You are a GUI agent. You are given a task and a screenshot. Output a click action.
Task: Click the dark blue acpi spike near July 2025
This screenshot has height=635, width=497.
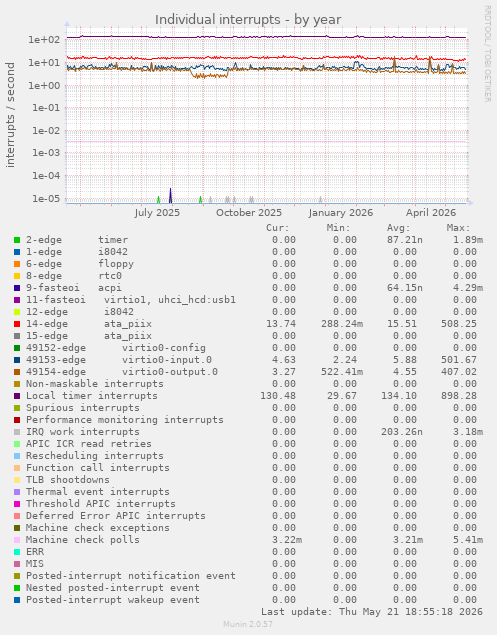pyautogui.click(x=171, y=196)
